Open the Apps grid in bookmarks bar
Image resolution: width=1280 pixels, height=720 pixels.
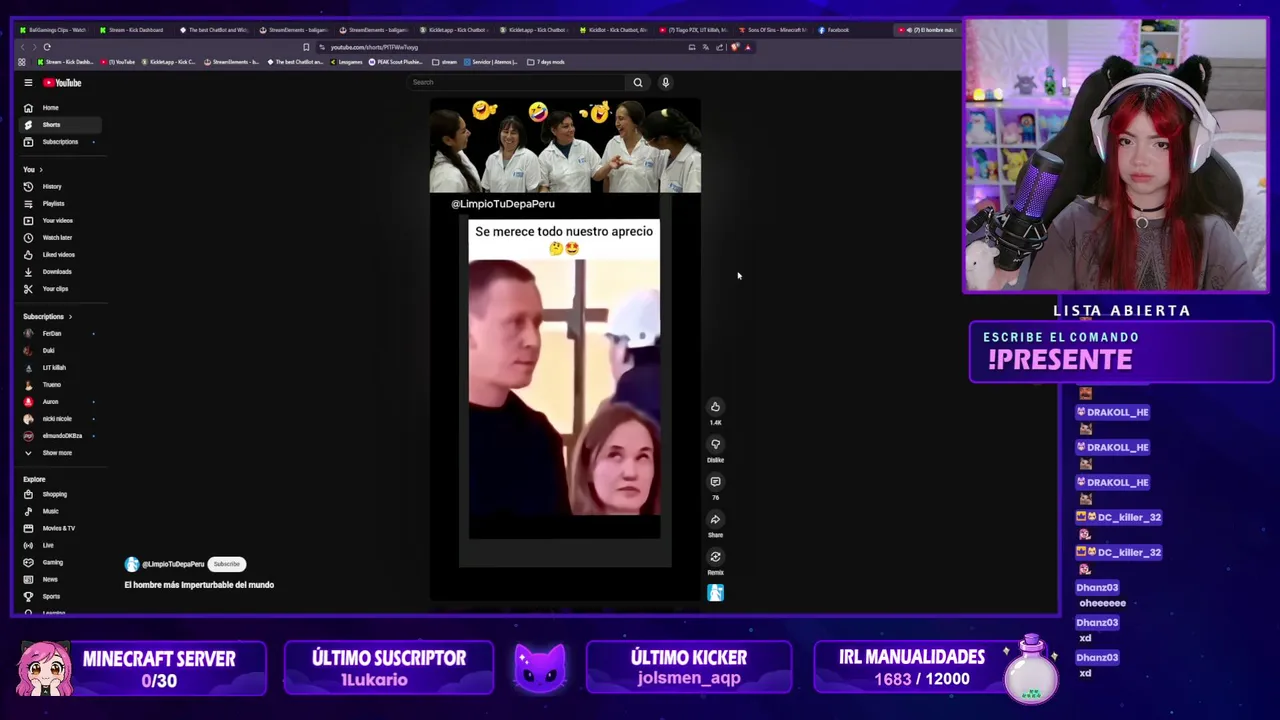click(x=22, y=62)
